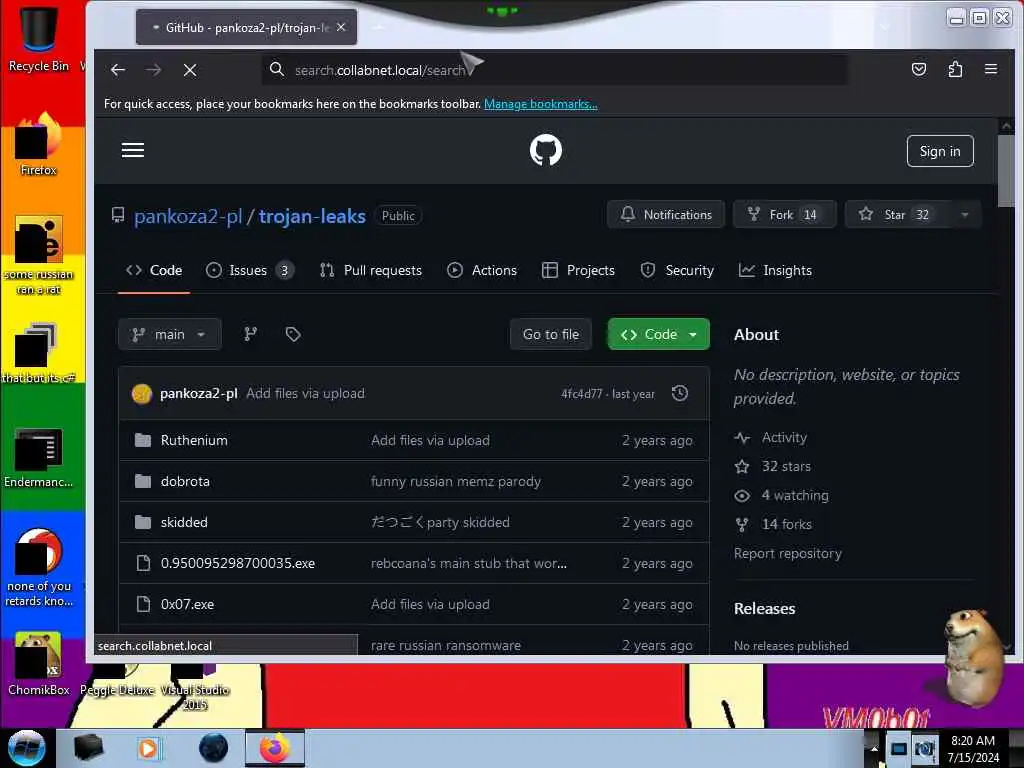
Task: Click the Sign in button
Action: tap(940, 151)
